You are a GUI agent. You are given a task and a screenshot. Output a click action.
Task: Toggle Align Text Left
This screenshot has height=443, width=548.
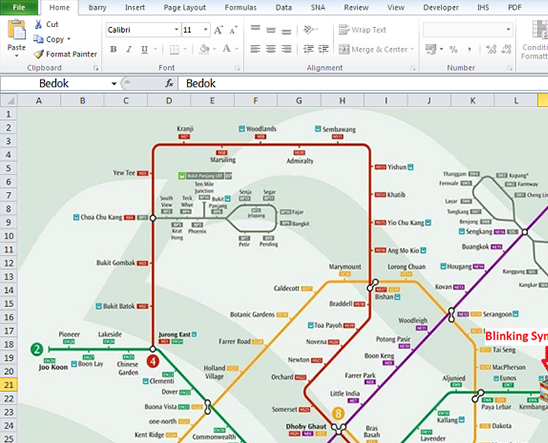(255, 49)
